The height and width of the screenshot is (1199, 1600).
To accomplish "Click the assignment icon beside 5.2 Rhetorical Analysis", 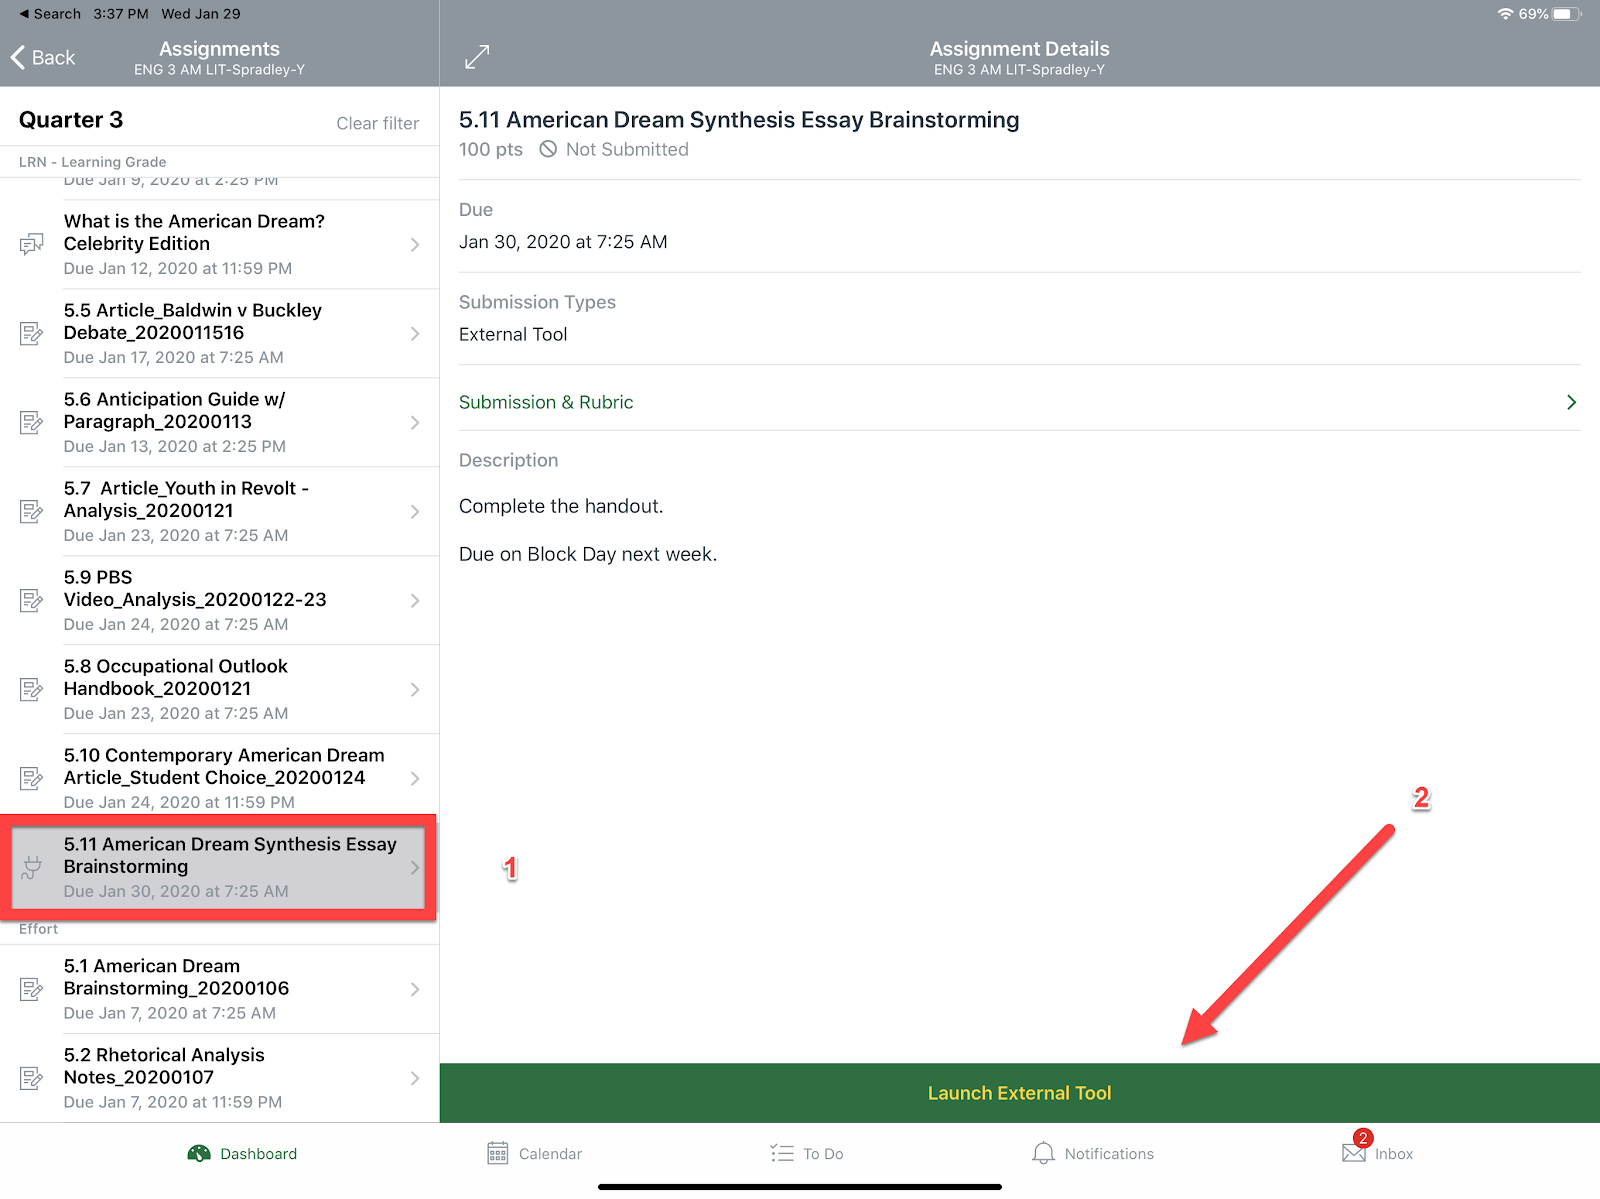I will tap(31, 1077).
